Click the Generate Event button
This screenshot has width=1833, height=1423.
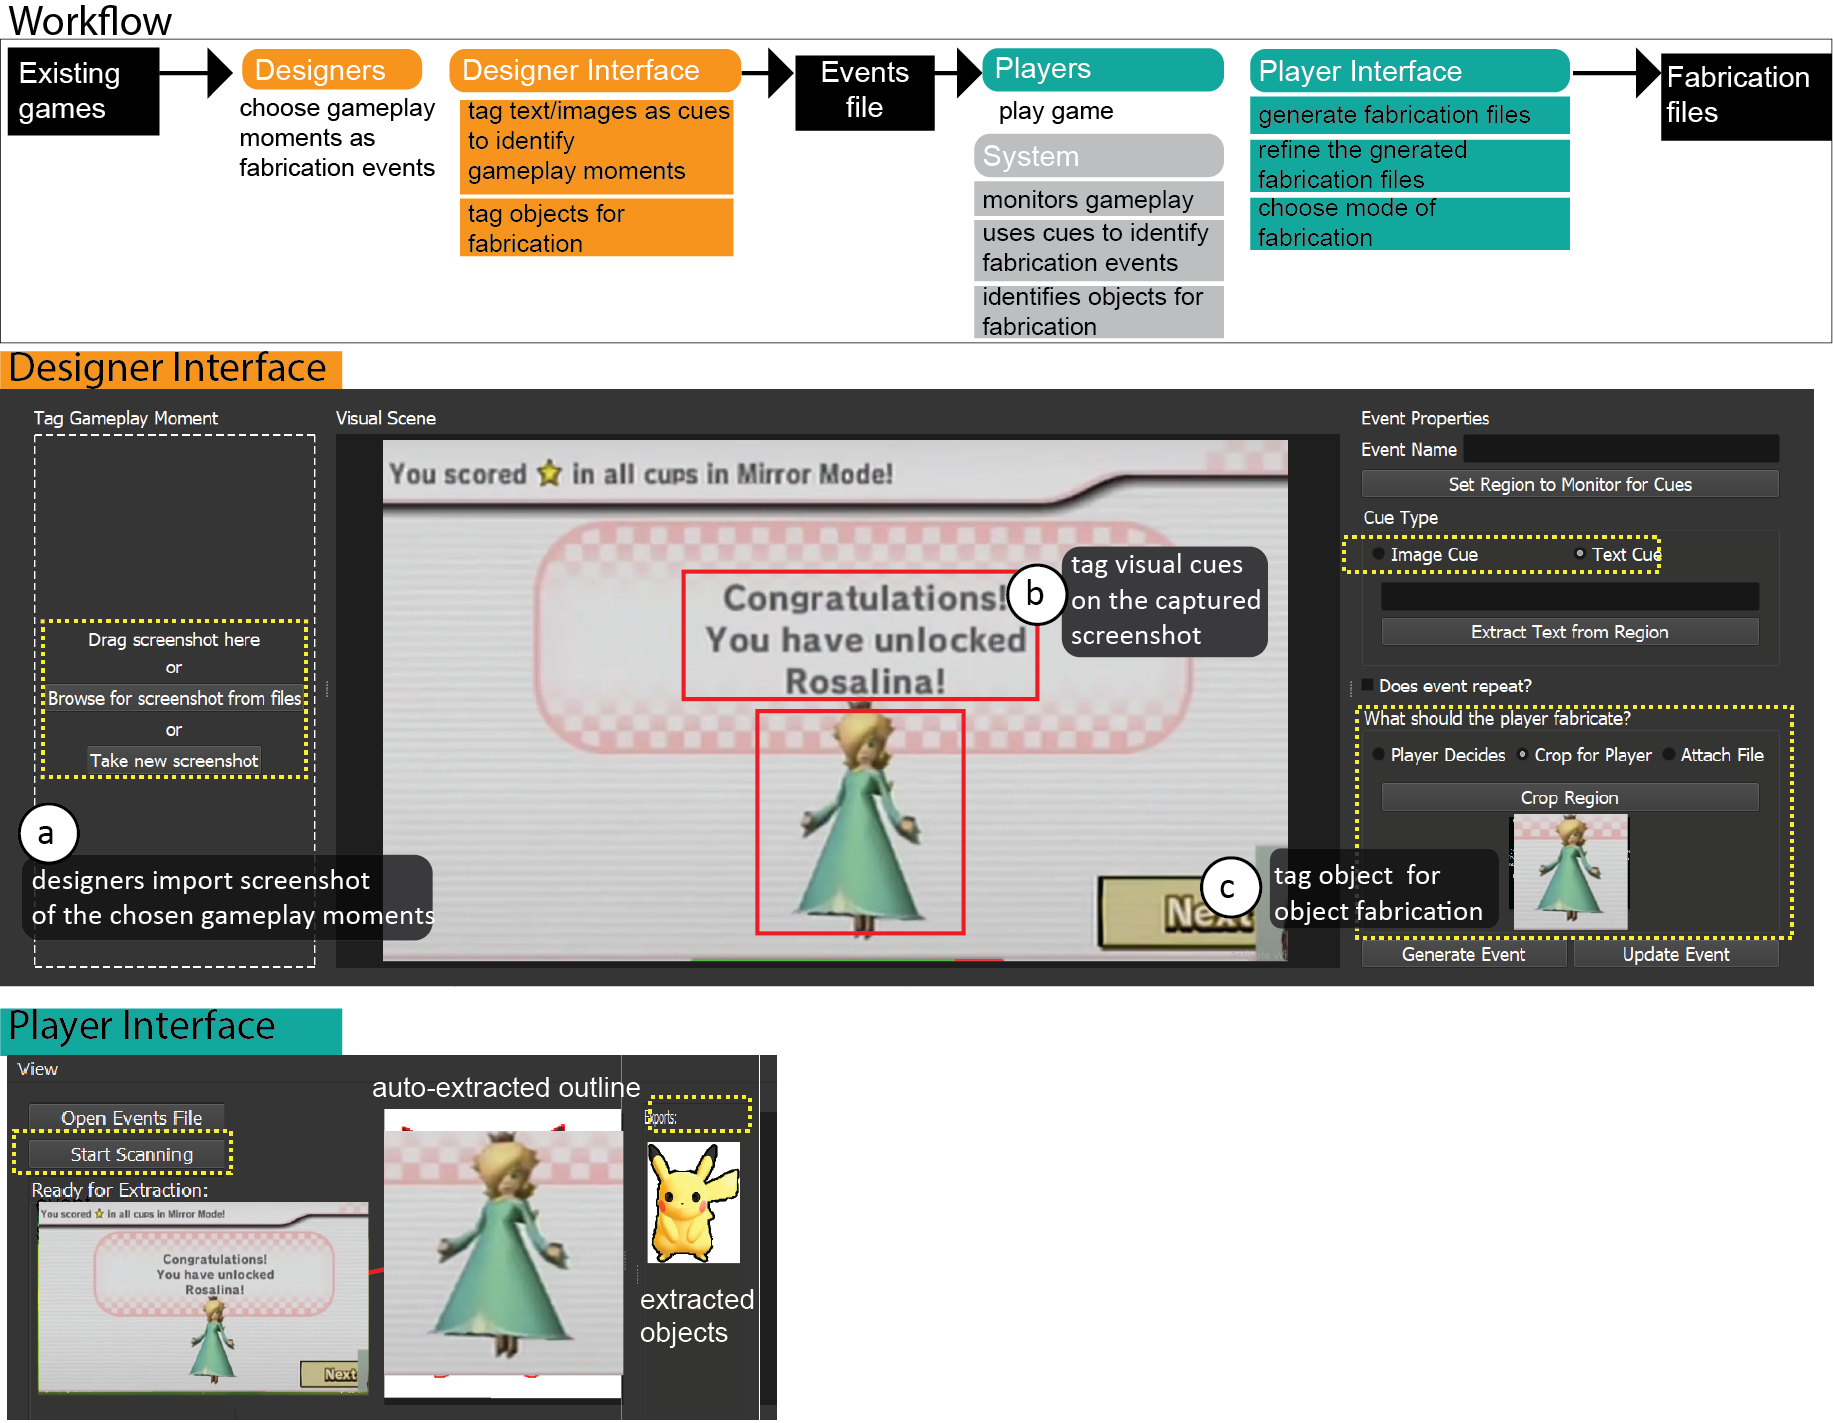[x=1464, y=954]
